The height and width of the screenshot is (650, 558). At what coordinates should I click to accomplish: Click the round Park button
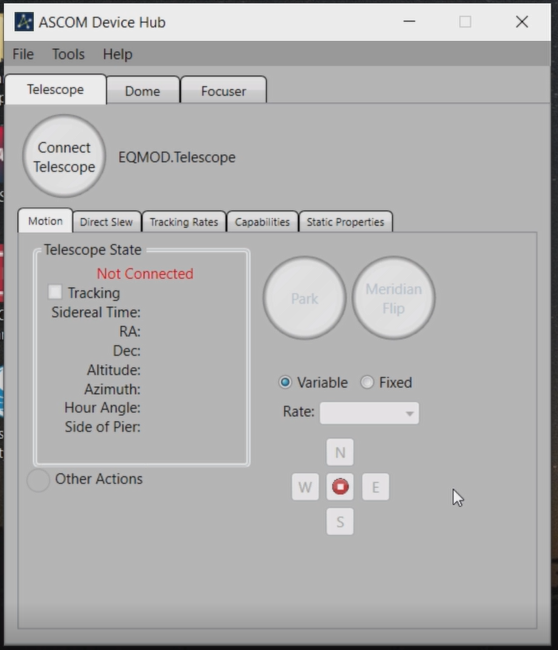pyautogui.click(x=305, y=298)
